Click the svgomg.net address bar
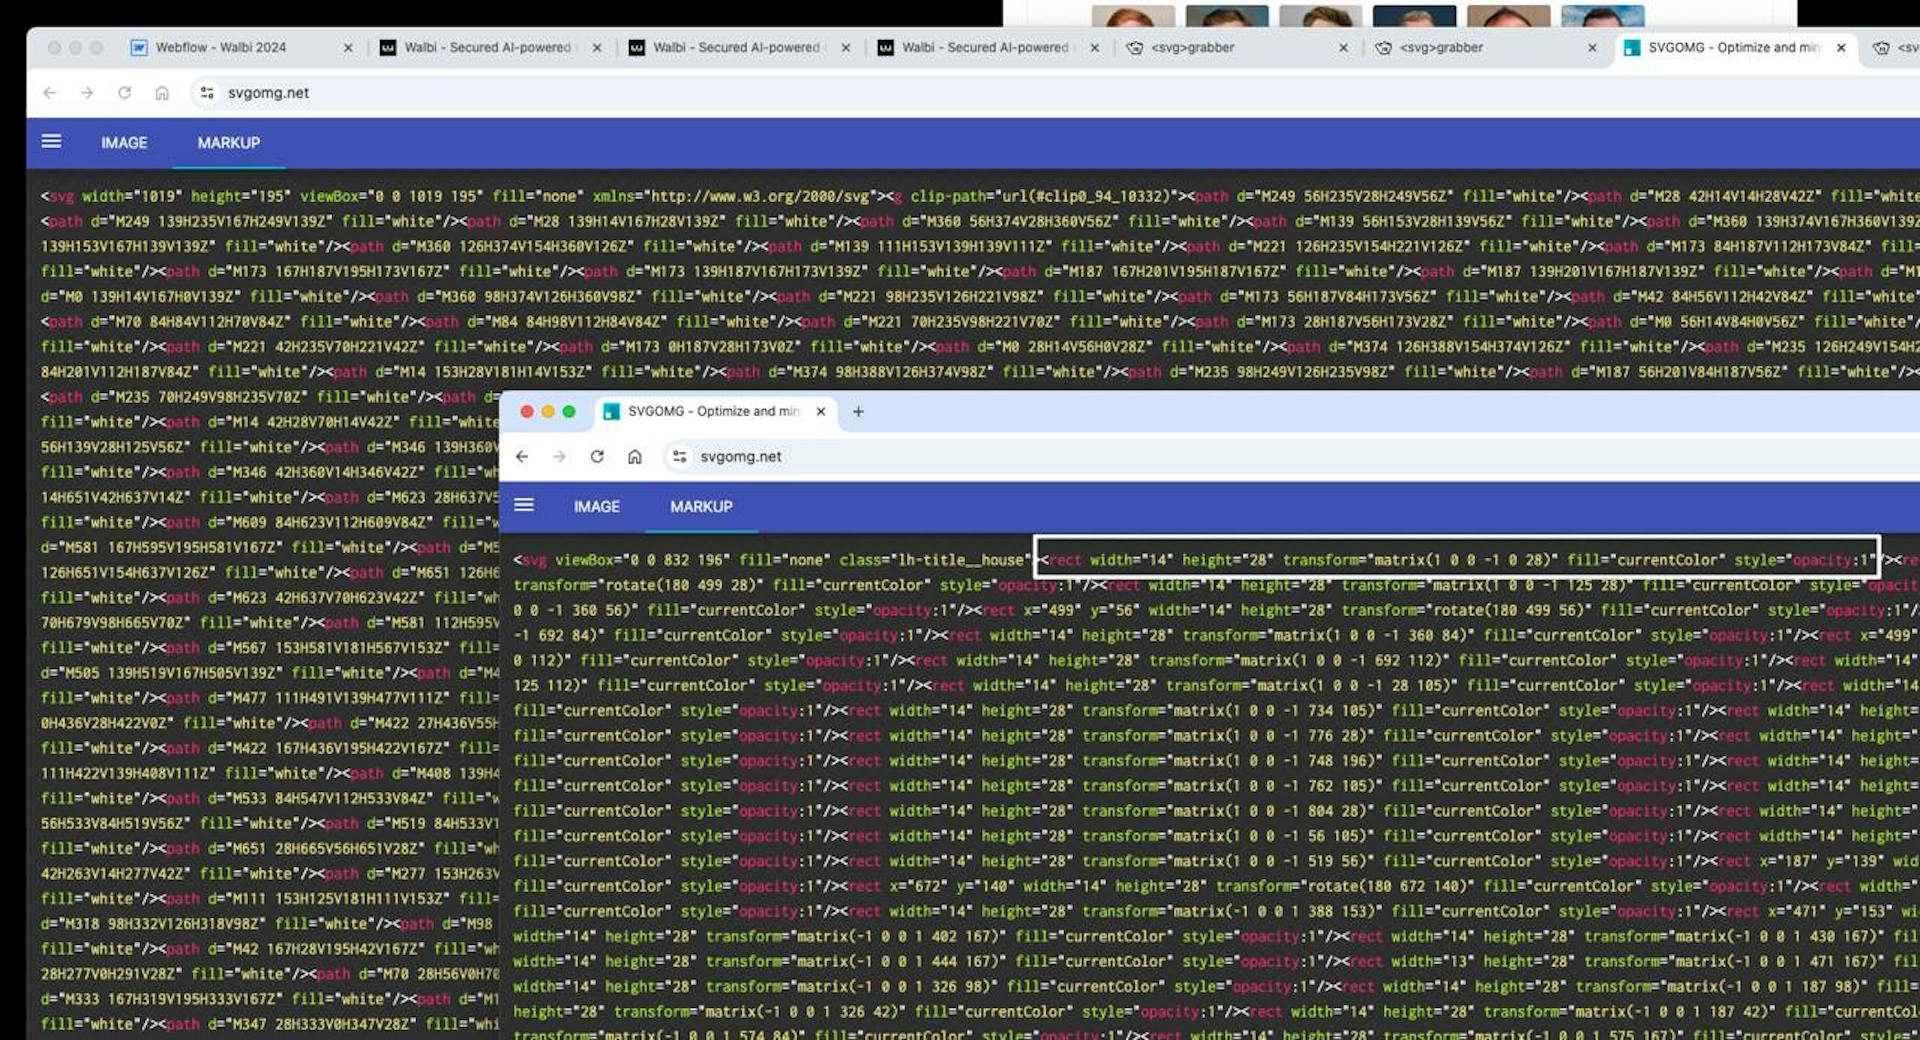Screen dimensions: 1920x1040 tap(270, 92)
